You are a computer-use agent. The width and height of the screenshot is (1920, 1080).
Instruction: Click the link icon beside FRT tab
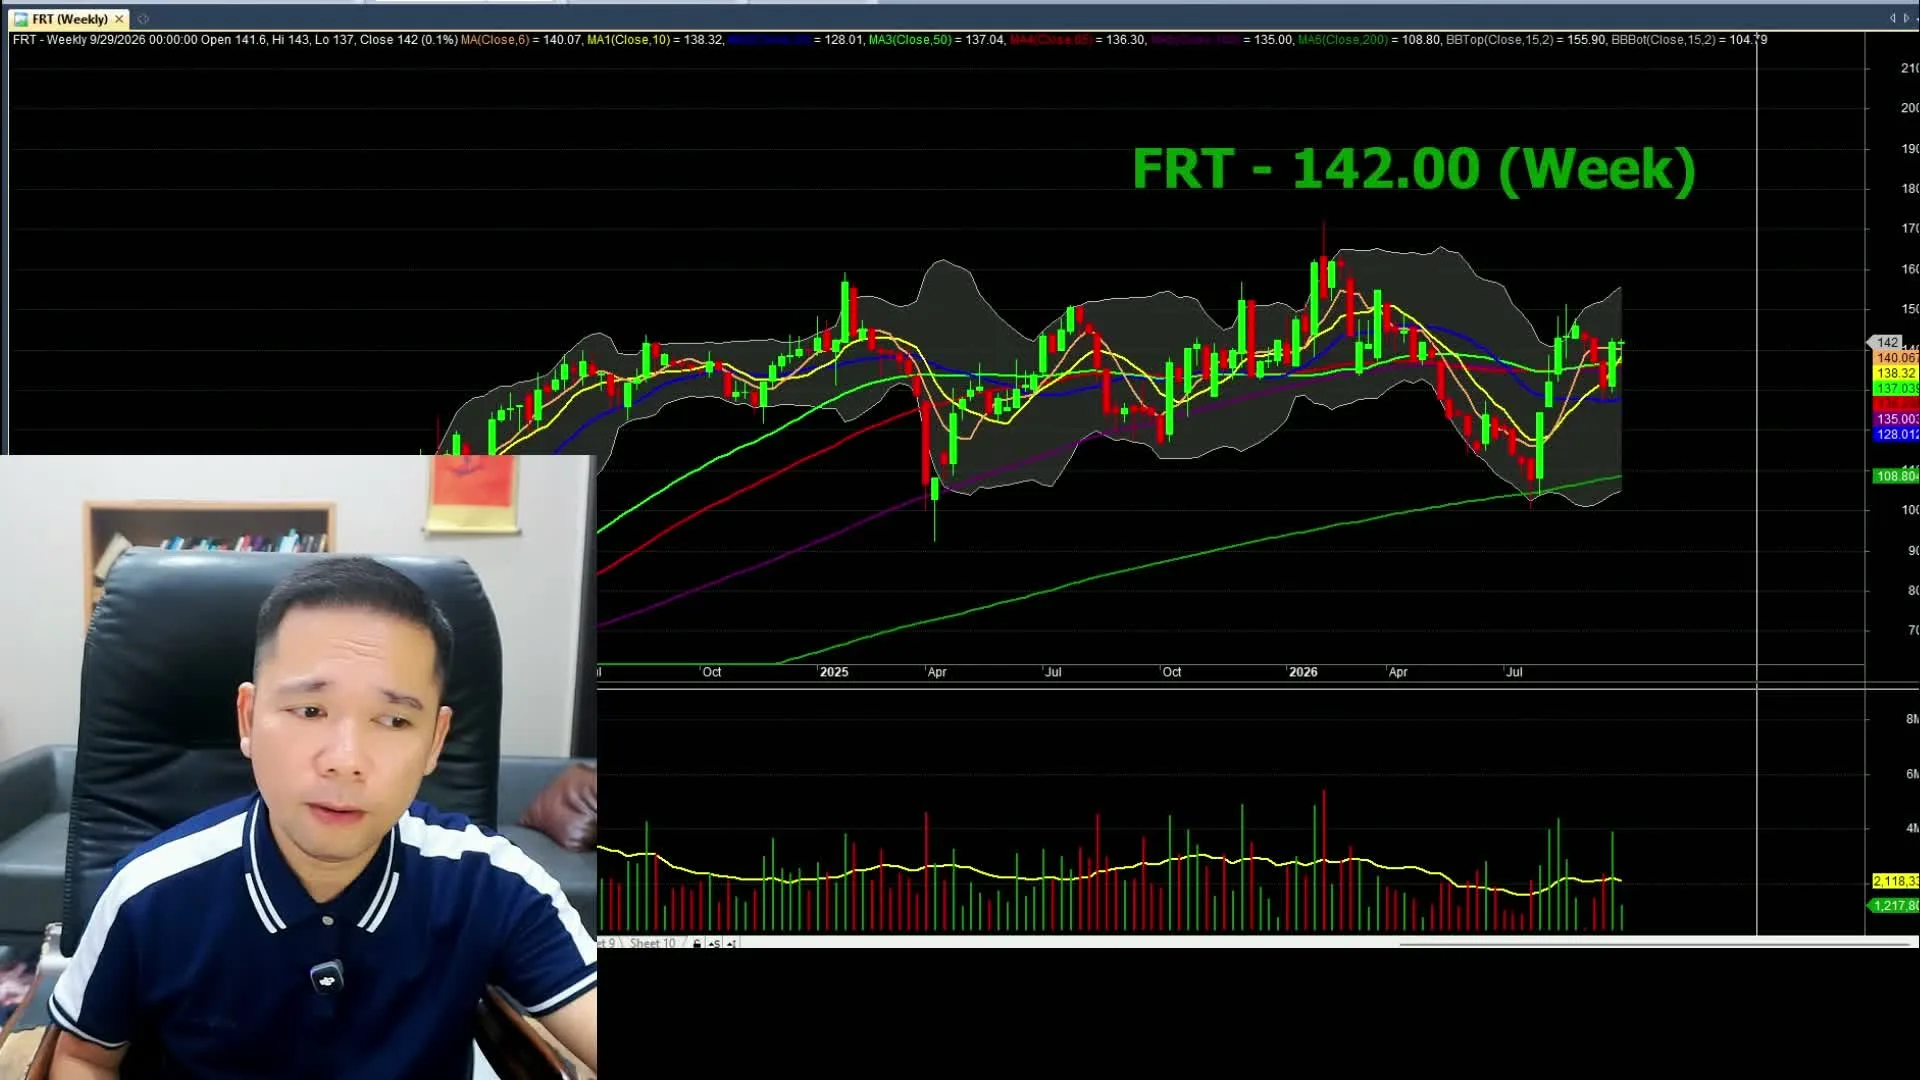point(143,19)
